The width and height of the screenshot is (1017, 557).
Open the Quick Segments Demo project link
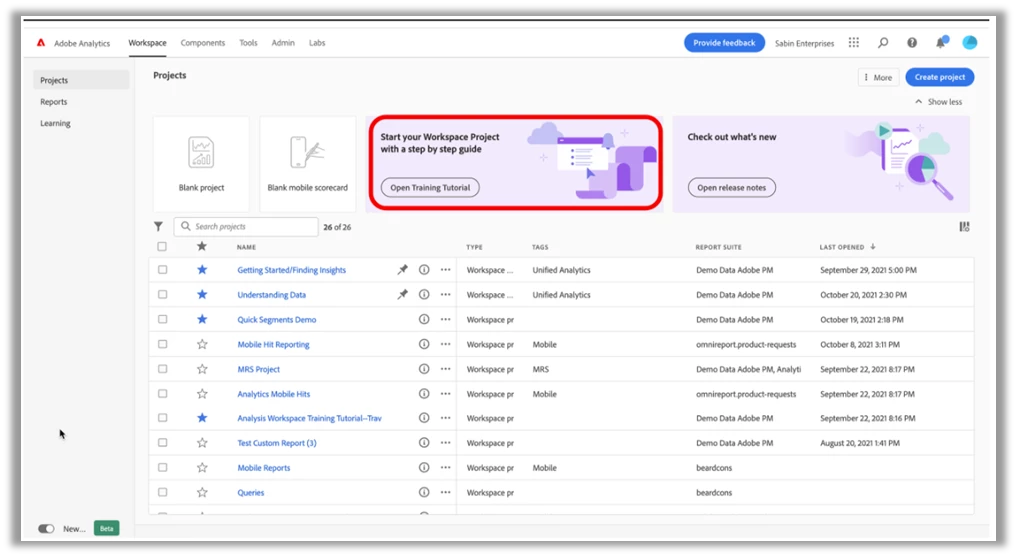[277, 320]
